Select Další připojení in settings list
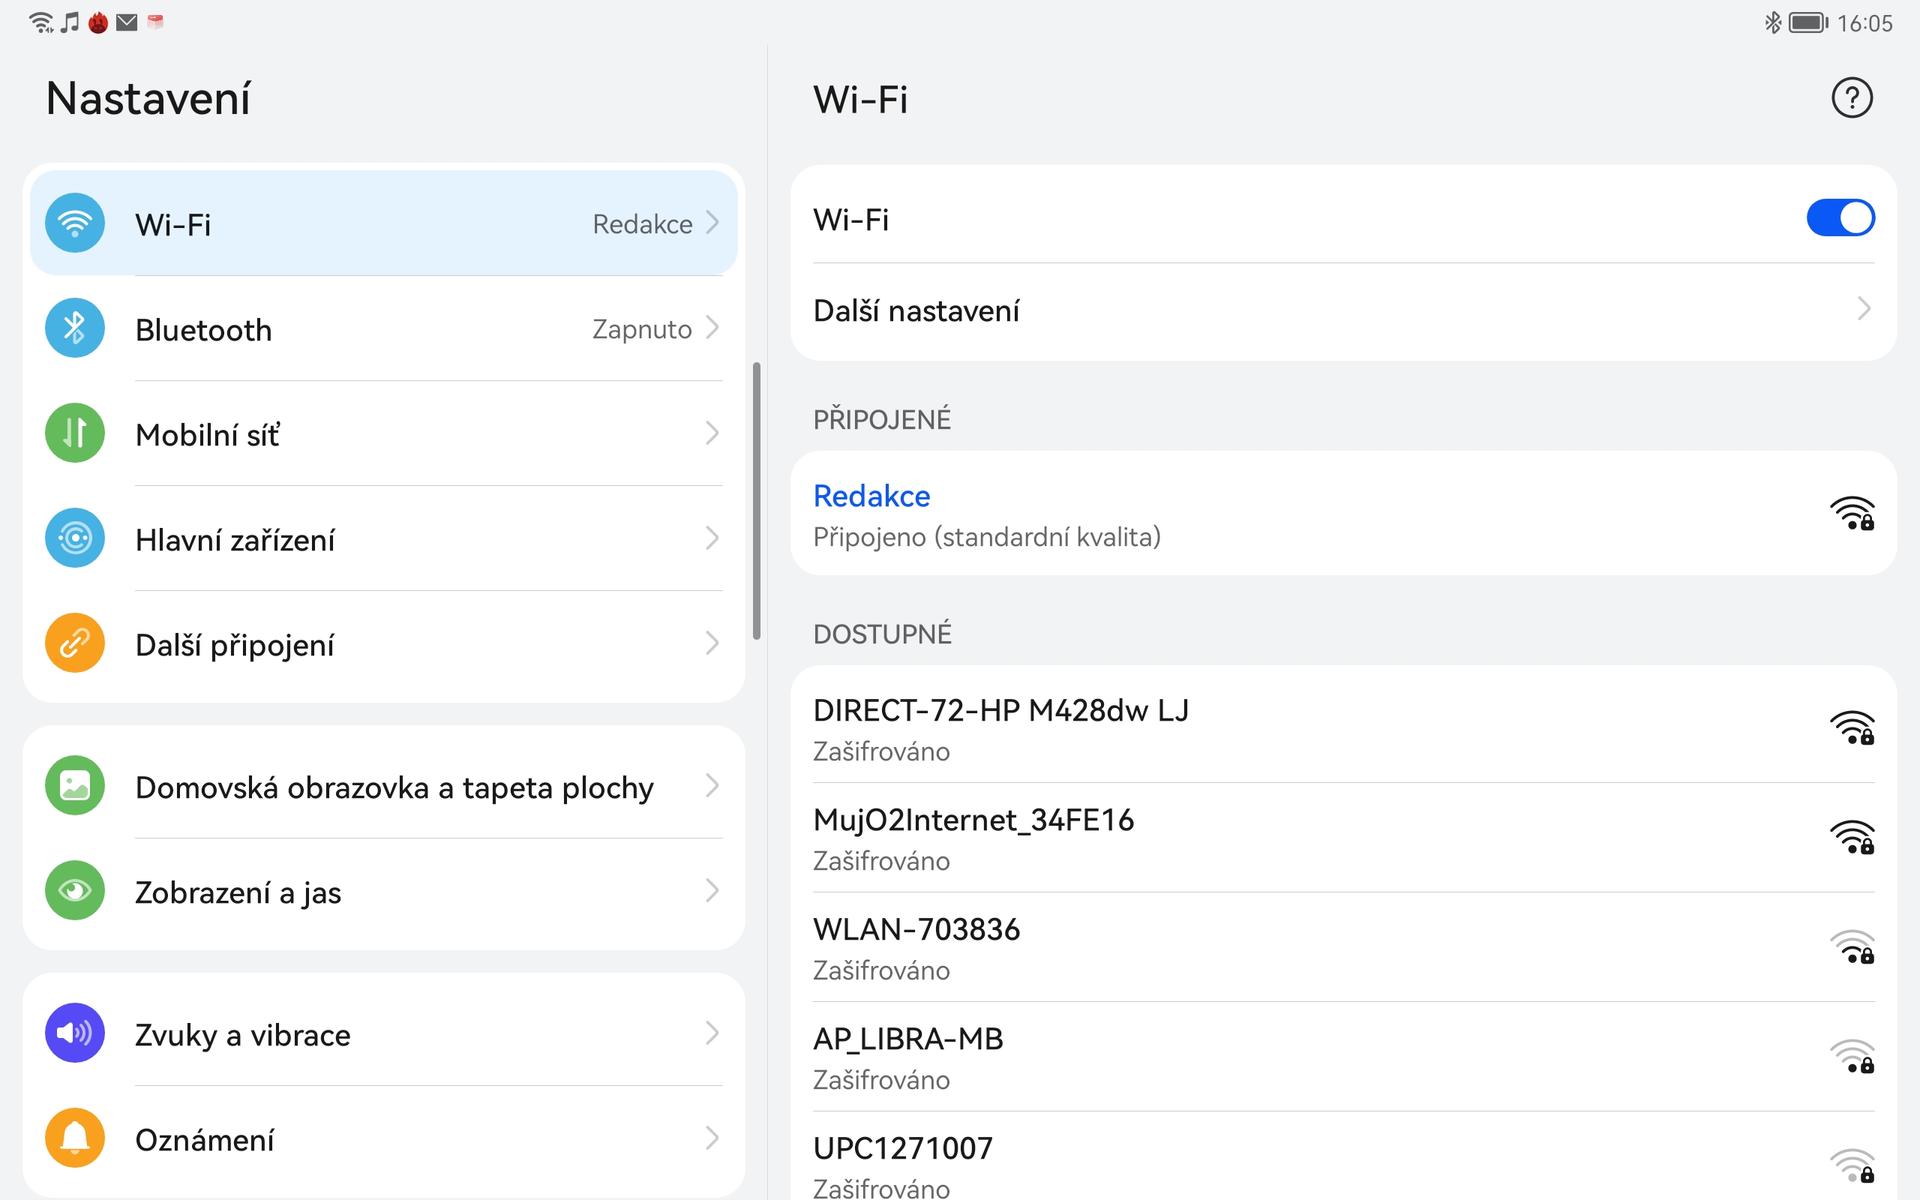 tap(384, 643)
